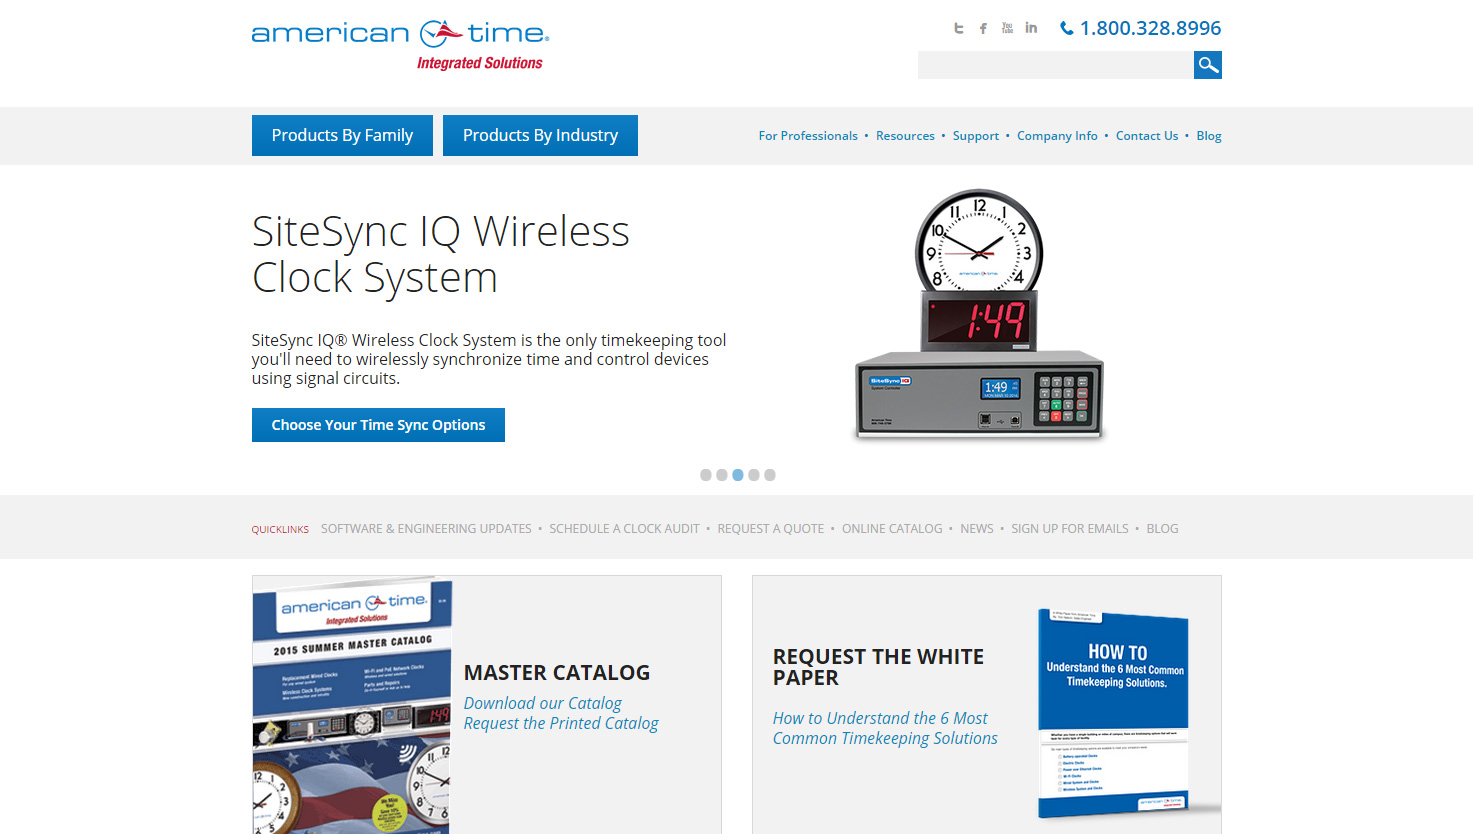Click the master catalog cover image
This screenshot has height=834, width=1473.
[x=352, y=705]
